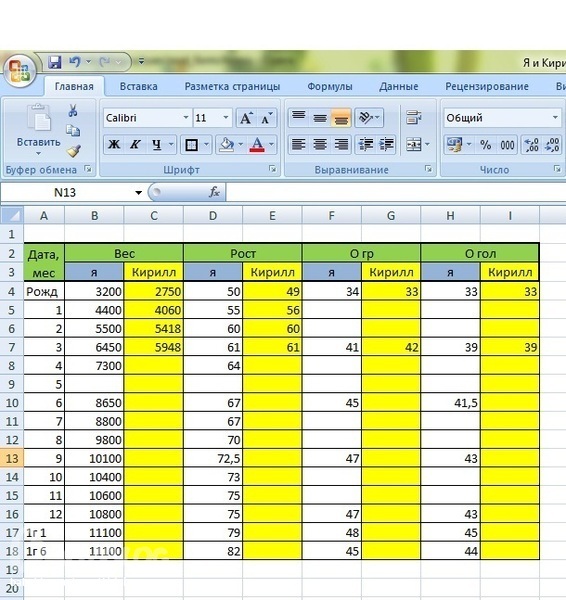Select column C header
This screenshot has width=566, height=600.
154,216
